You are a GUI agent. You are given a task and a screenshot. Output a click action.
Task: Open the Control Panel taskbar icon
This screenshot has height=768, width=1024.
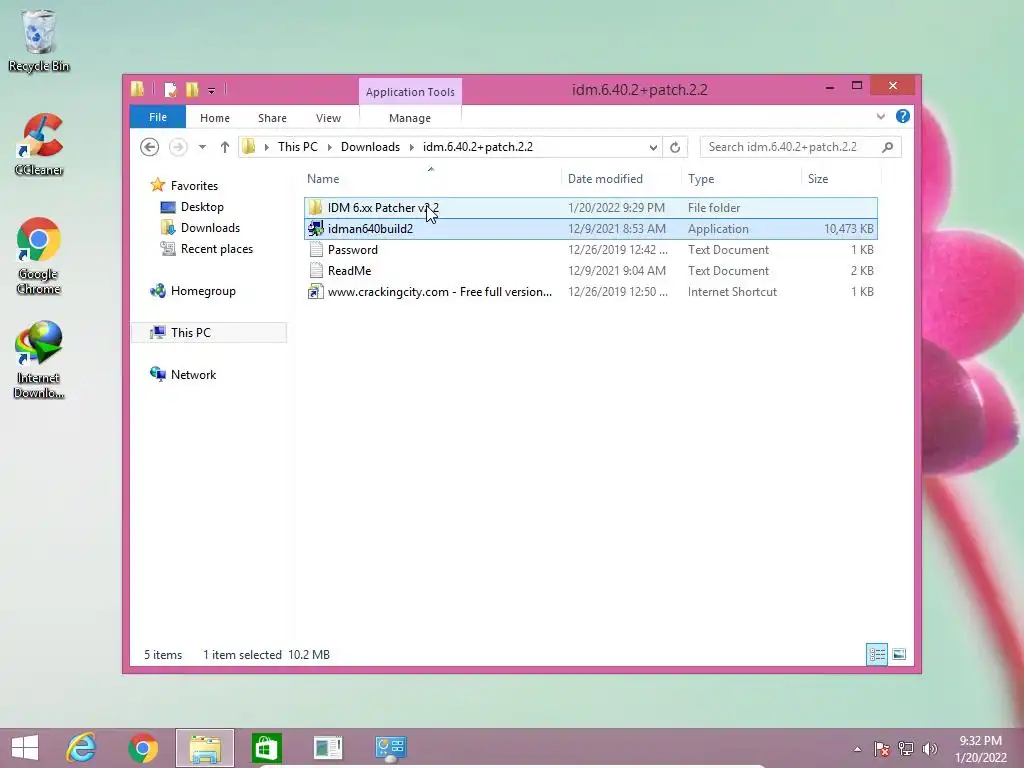pyautogui.click(x=391, y=748)
